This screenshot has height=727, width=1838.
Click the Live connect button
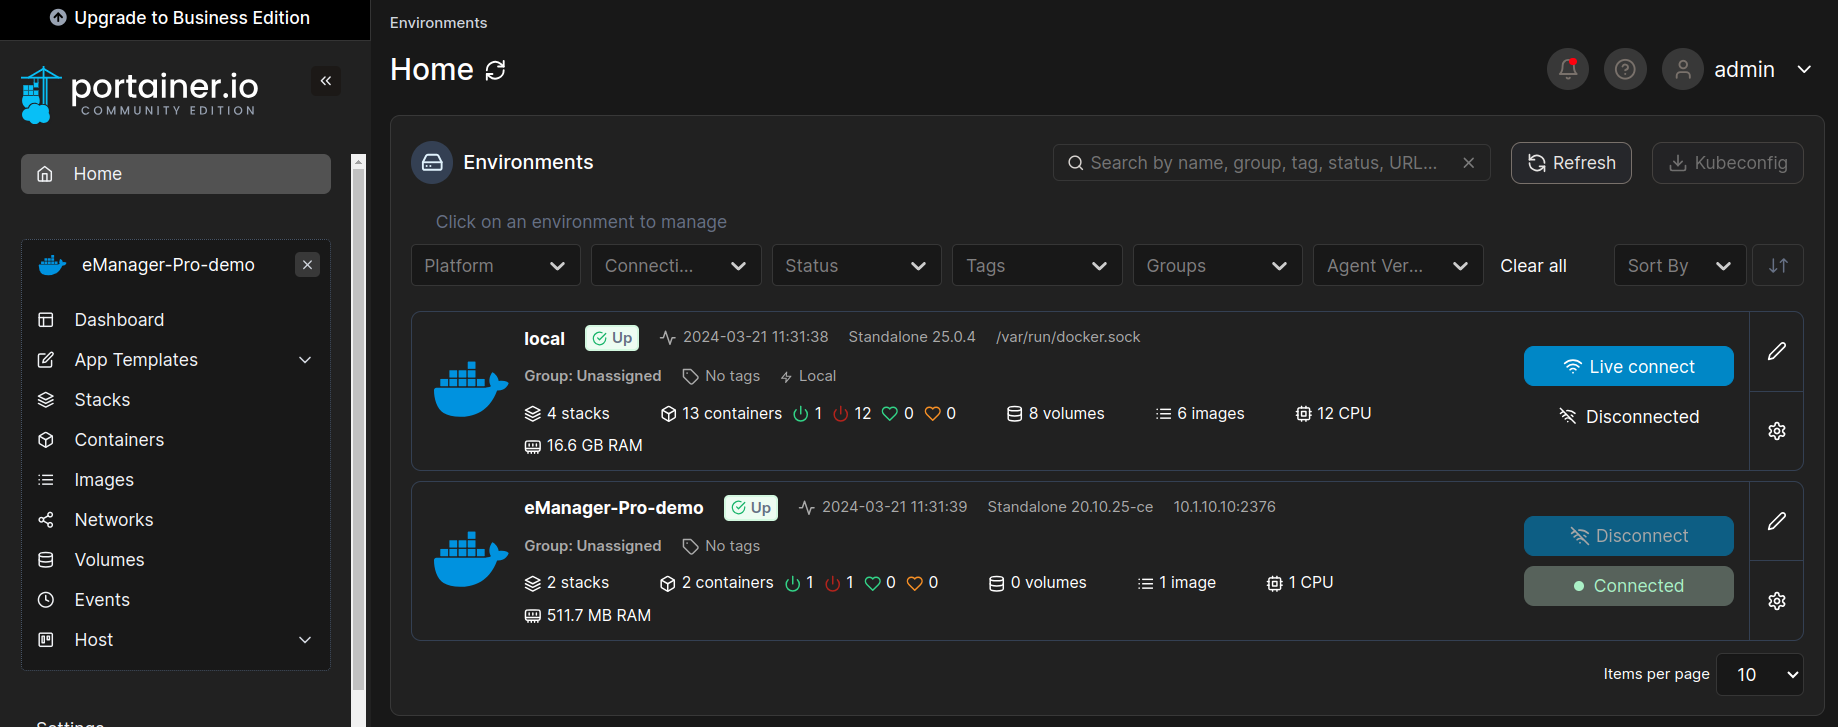[1628, 366]
